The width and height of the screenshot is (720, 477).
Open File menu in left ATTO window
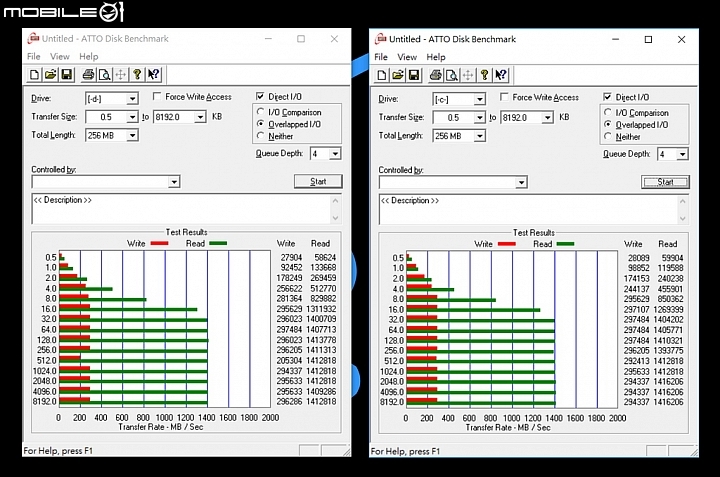click(x=34, y=56)
